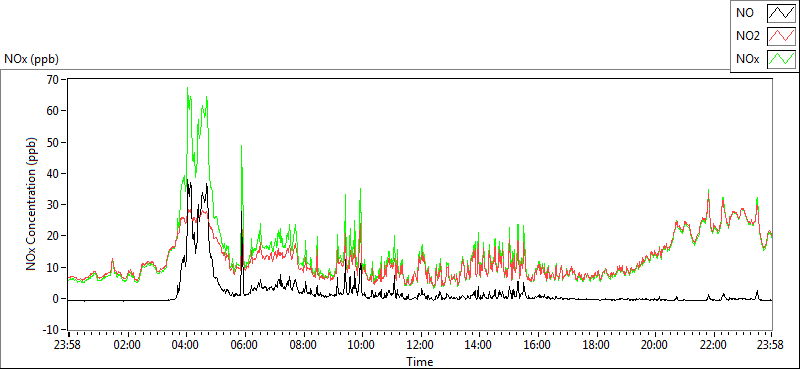Edit the -10 minimum Y-axis value
The width and height of the screenshot is (800, 369).
tap(51, 329)
